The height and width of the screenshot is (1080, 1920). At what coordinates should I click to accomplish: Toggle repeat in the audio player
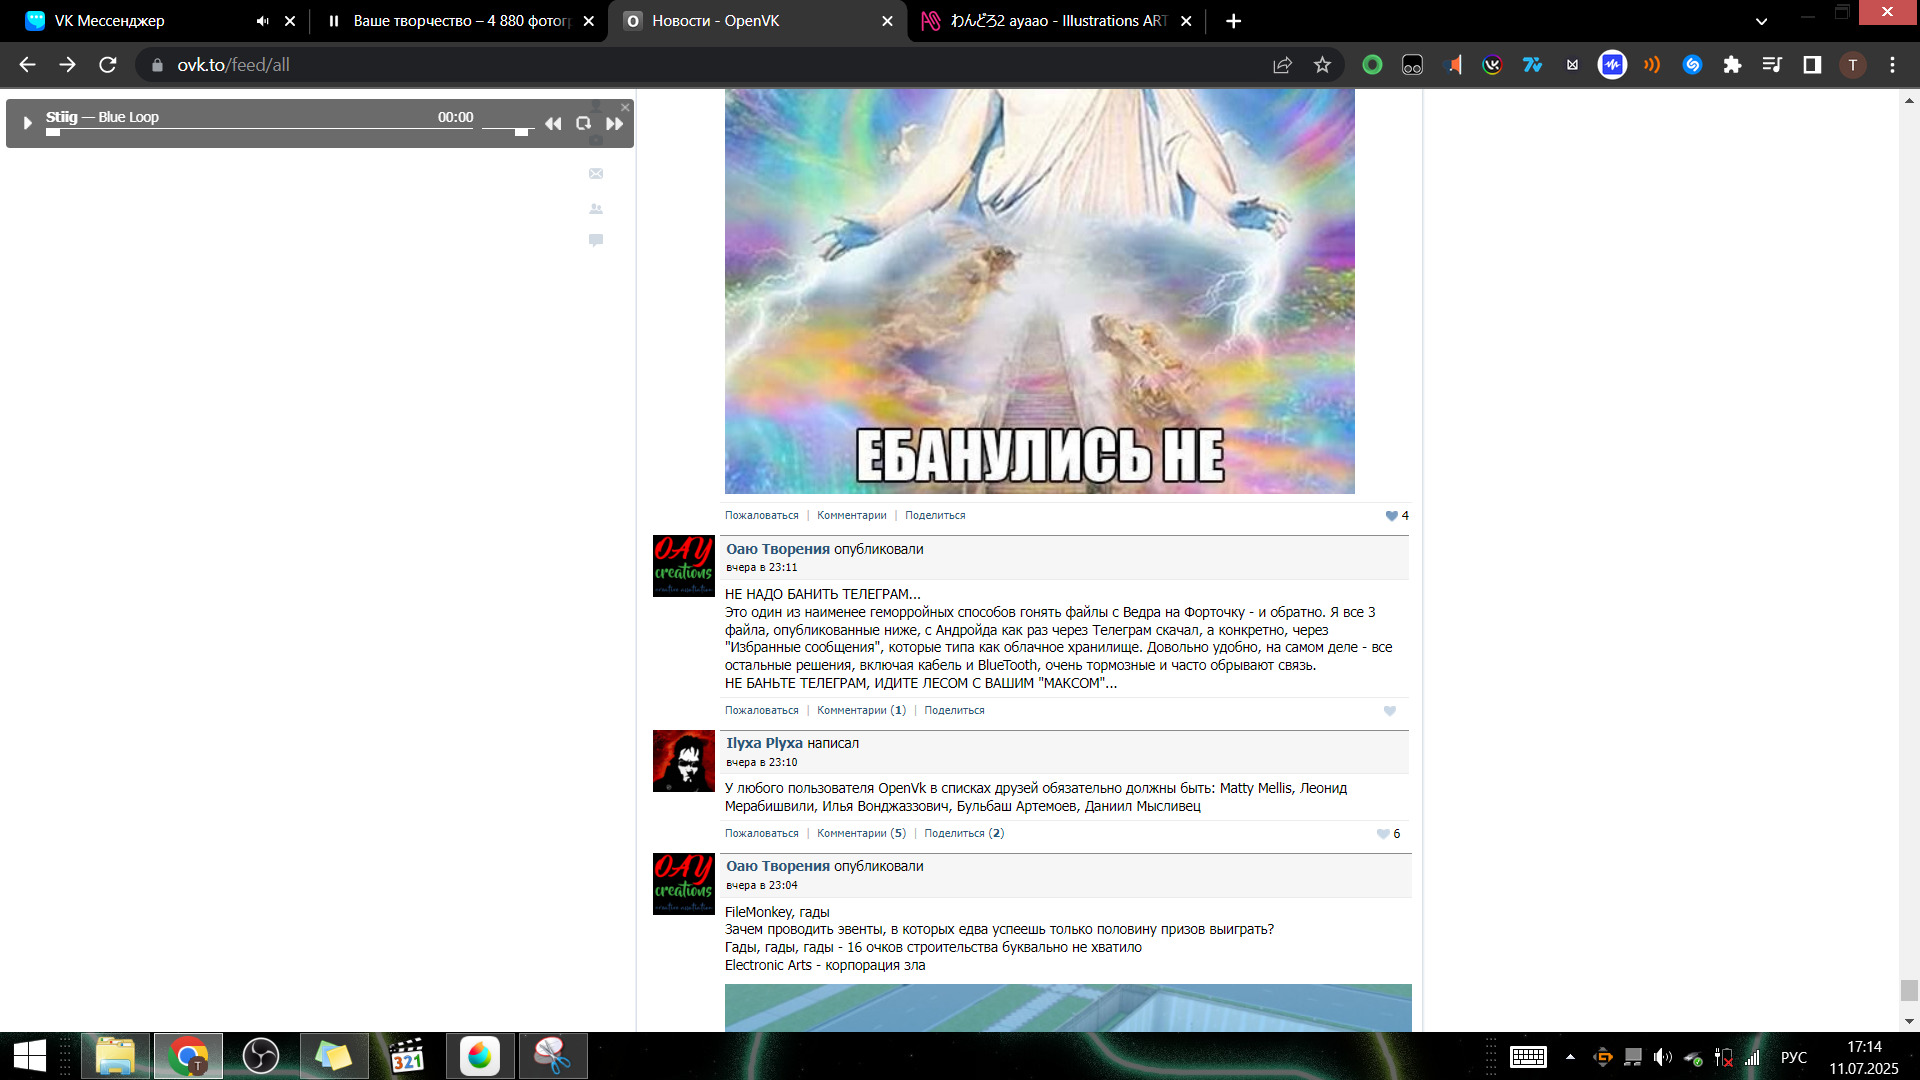583,123
